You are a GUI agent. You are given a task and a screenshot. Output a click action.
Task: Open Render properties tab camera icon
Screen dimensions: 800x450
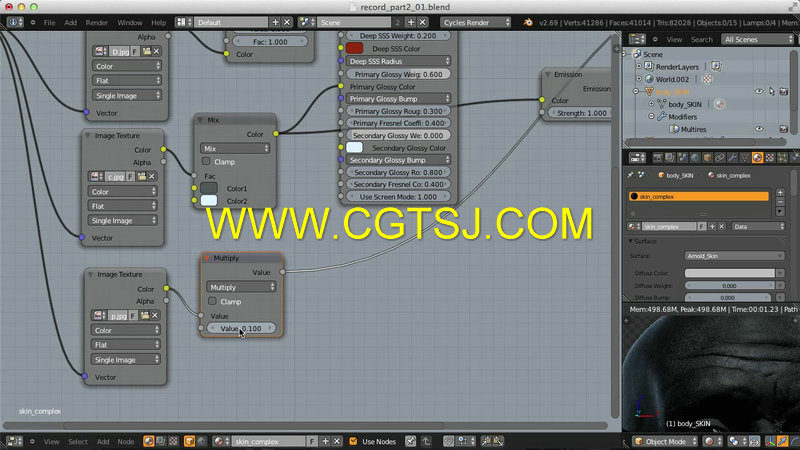pos(658,158)
